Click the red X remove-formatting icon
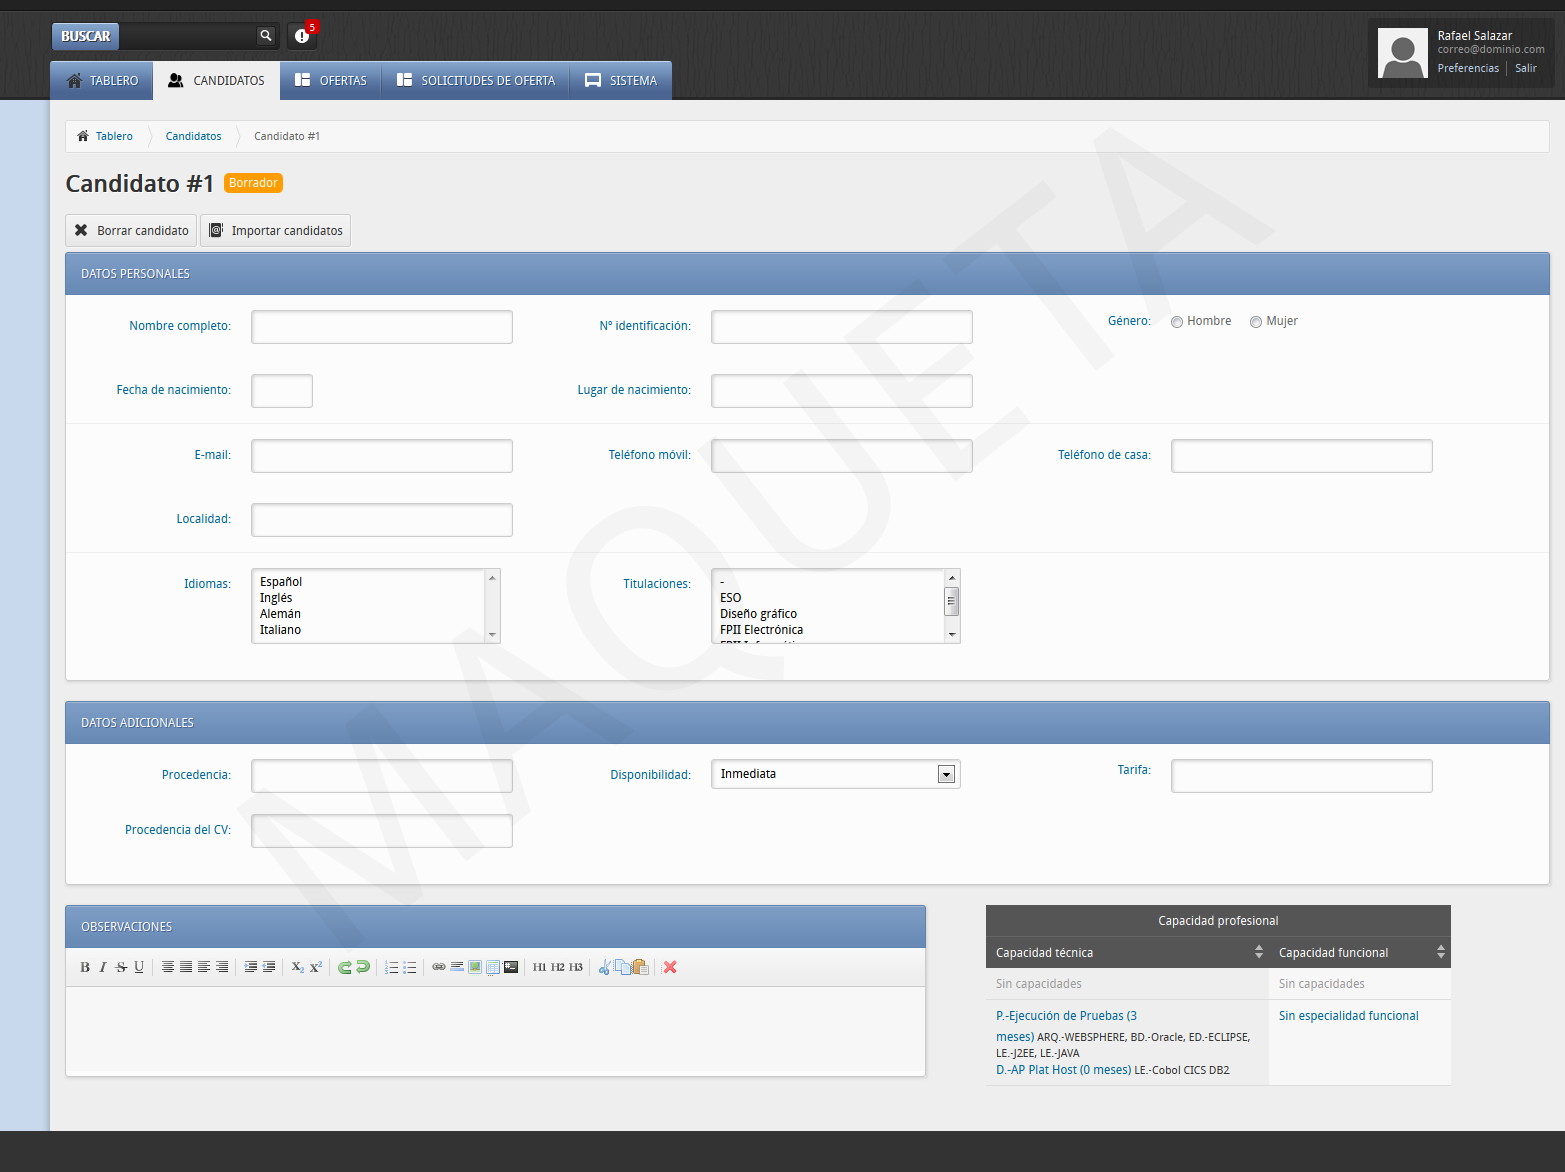The height and width of the screenshot is (1172, 1565). 670,967
